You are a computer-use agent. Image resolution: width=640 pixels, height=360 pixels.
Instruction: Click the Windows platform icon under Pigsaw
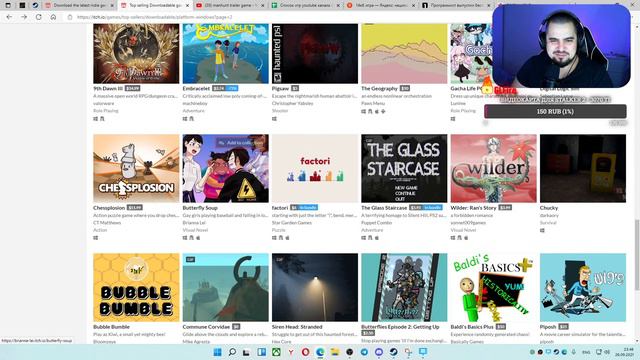[274, 119]
